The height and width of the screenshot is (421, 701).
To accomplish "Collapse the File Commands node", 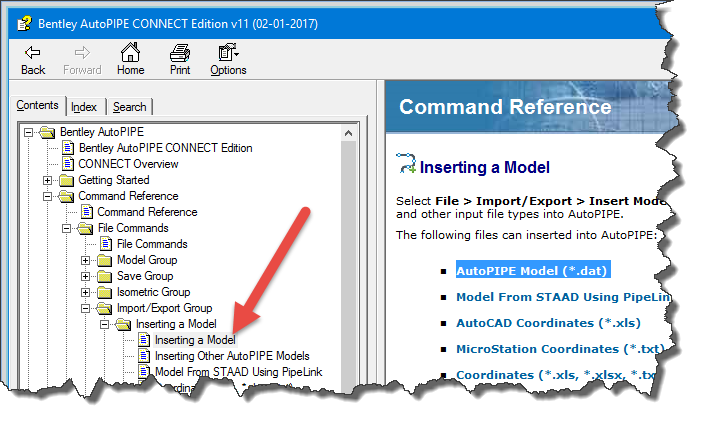I will click(x=66, y=228).
